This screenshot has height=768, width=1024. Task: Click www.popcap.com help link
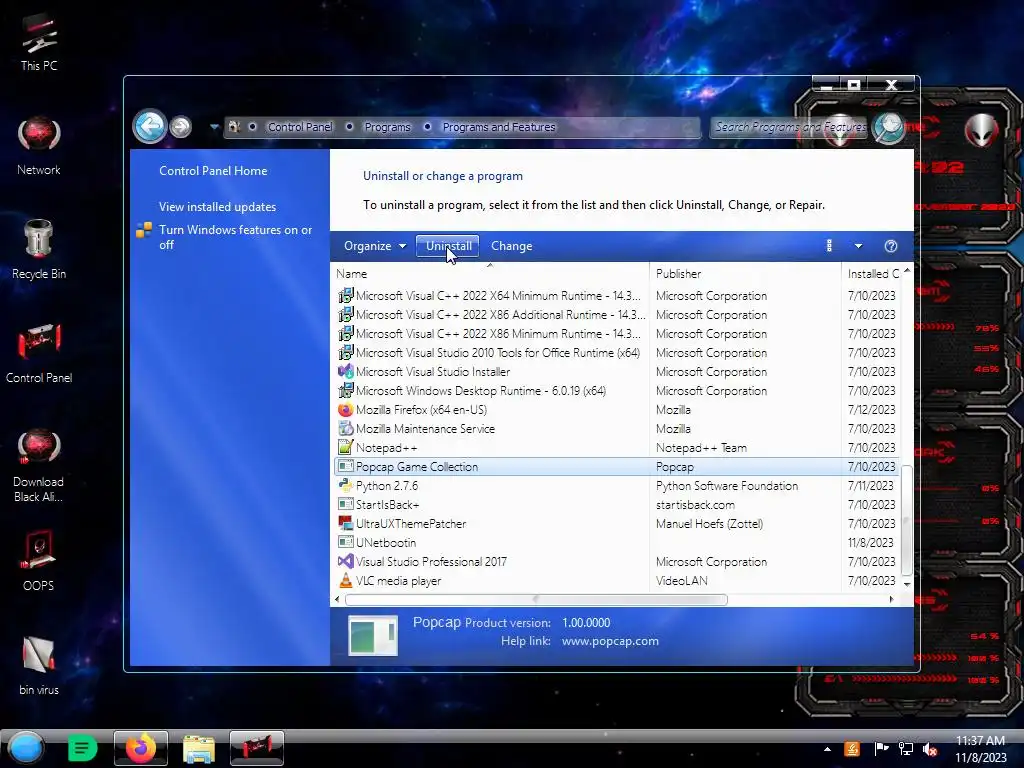tap(610, 641)
